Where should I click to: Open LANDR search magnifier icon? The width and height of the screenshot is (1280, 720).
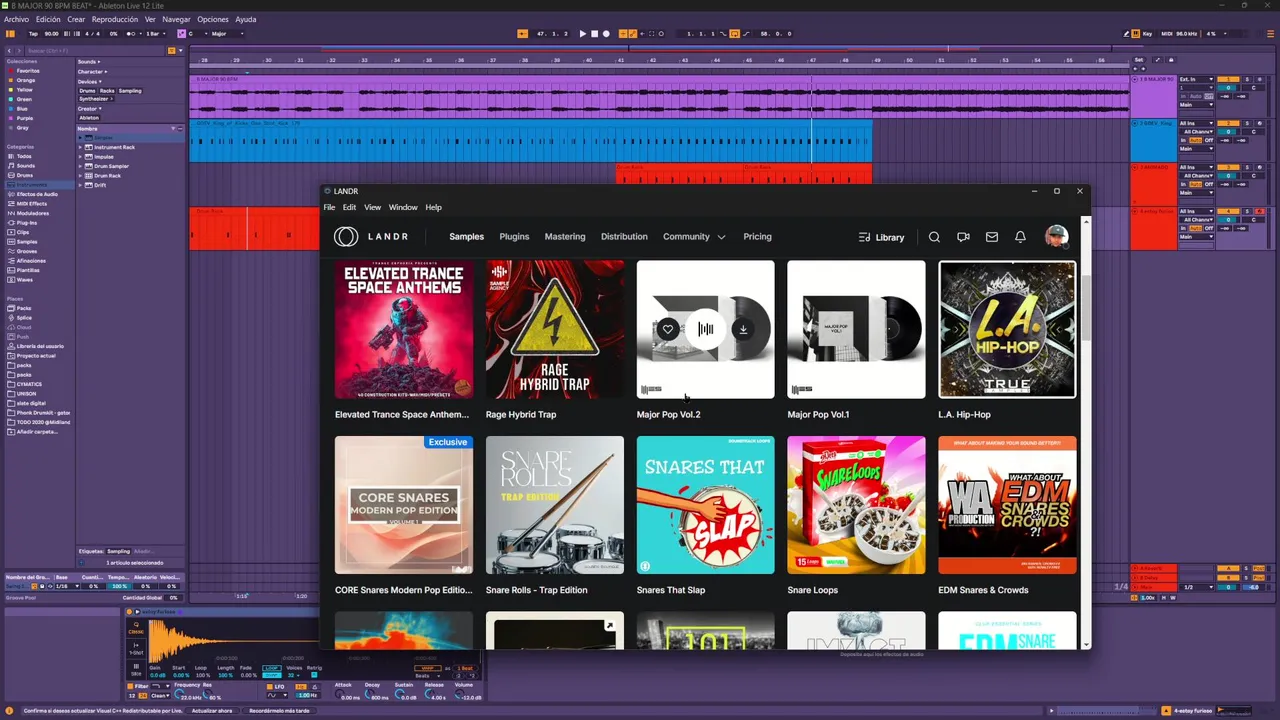(934, 237)
